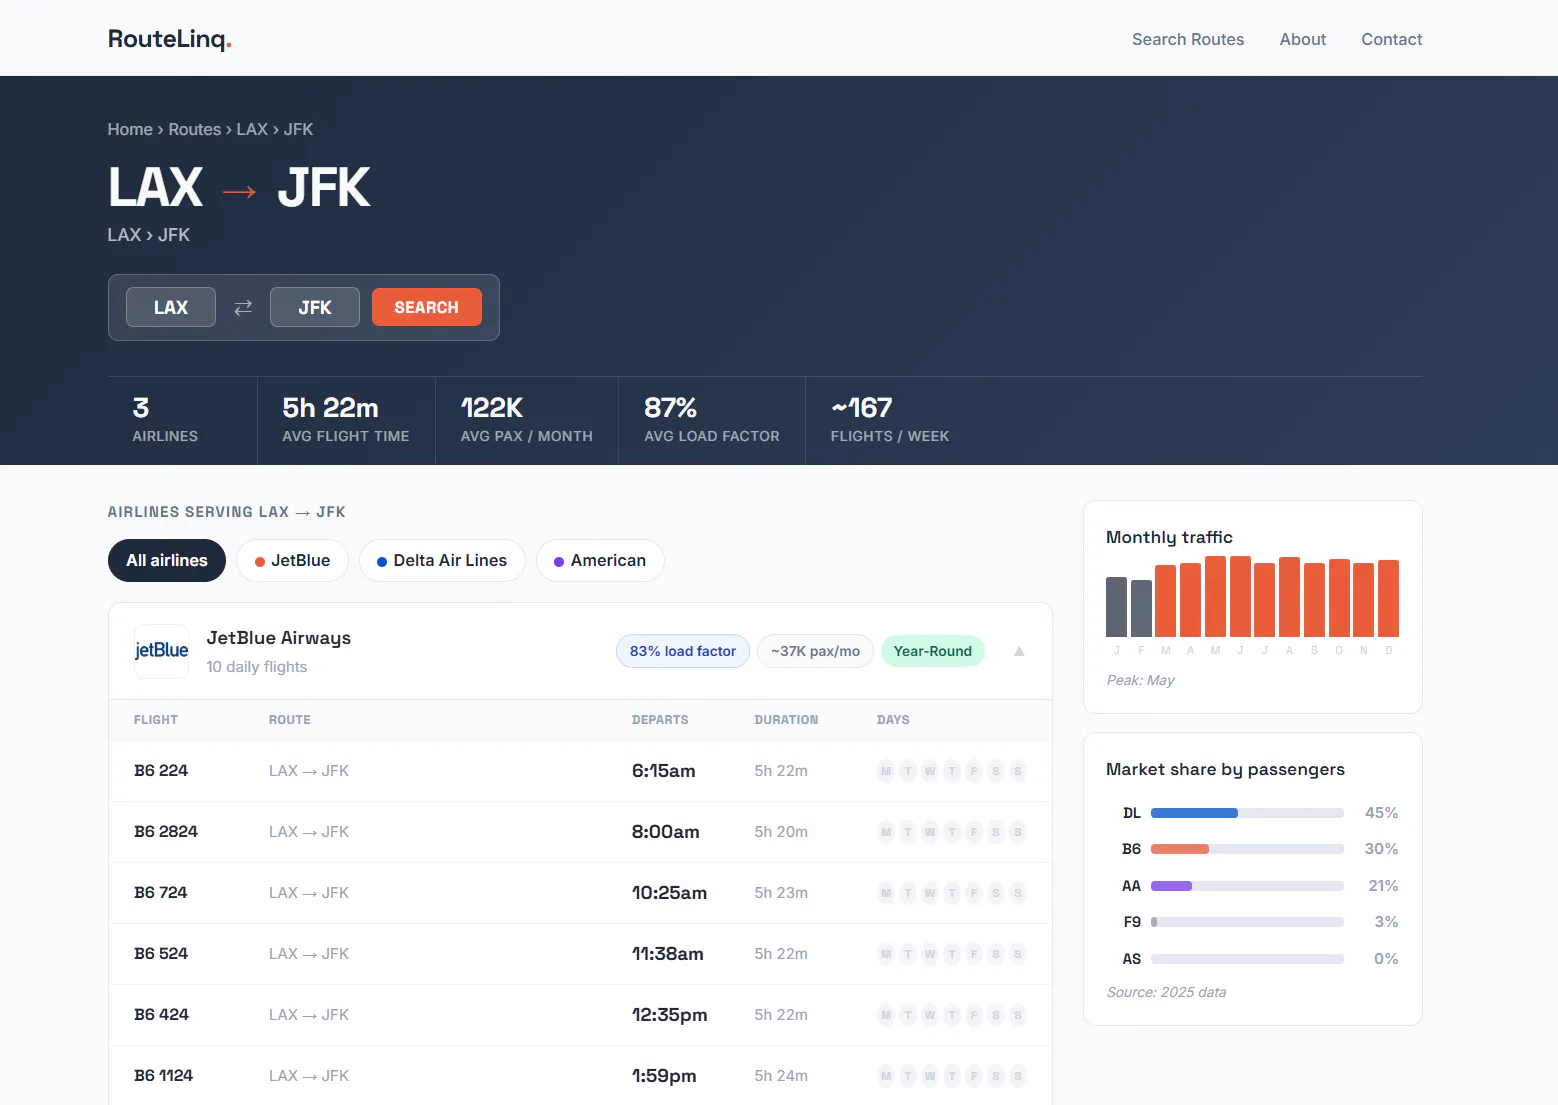Click the 1:59pm departure time
Screen dimensions: 1558x1105
pyautogui.click(x=664, y=1076)
